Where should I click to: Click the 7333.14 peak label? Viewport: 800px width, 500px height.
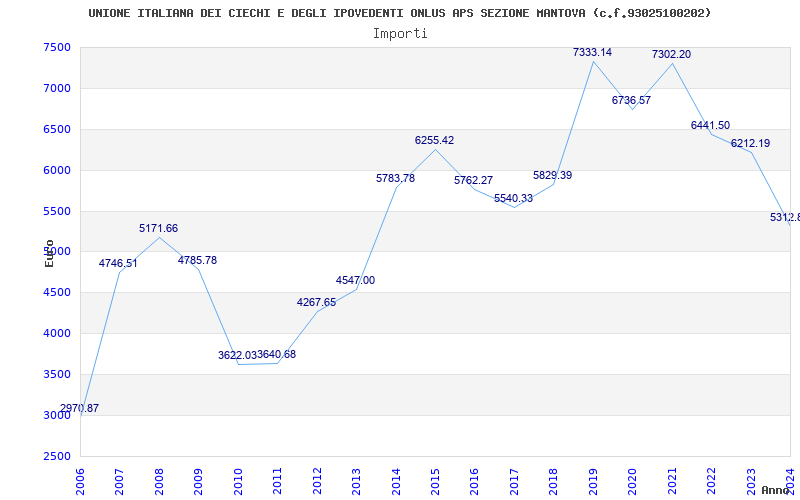[592, 53]
